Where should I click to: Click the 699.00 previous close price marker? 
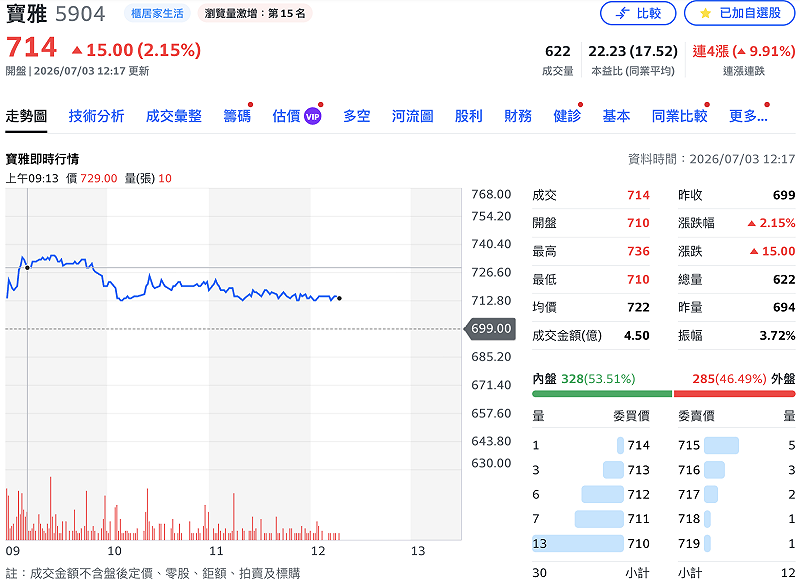click(490, 329)
